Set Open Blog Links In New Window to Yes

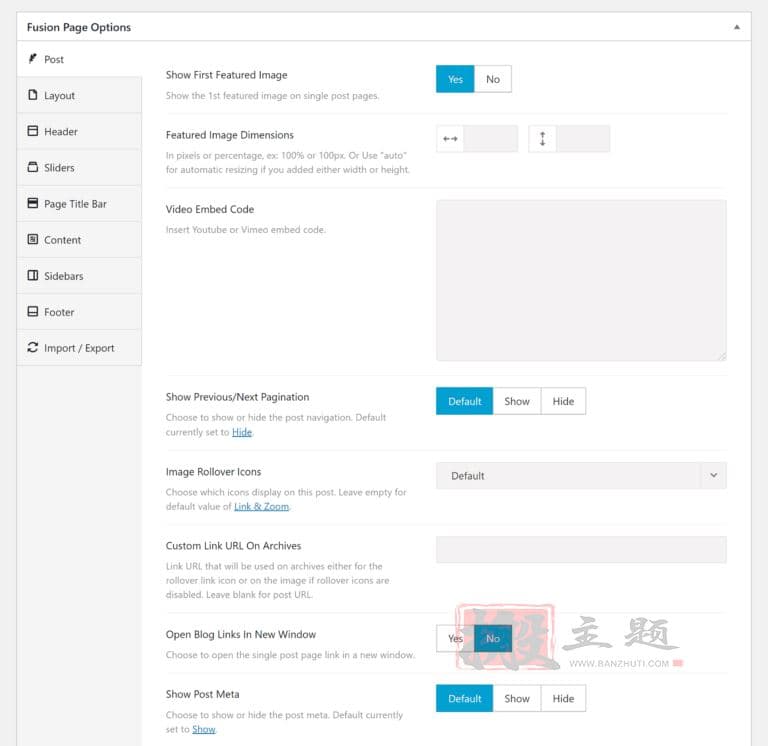click(455, 638)
